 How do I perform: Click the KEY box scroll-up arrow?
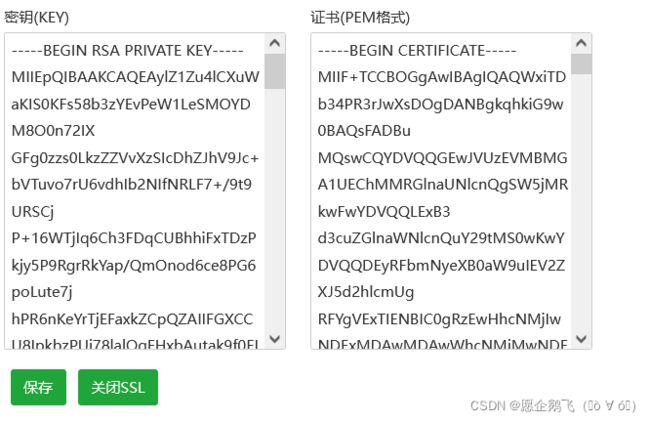point(275,43)
